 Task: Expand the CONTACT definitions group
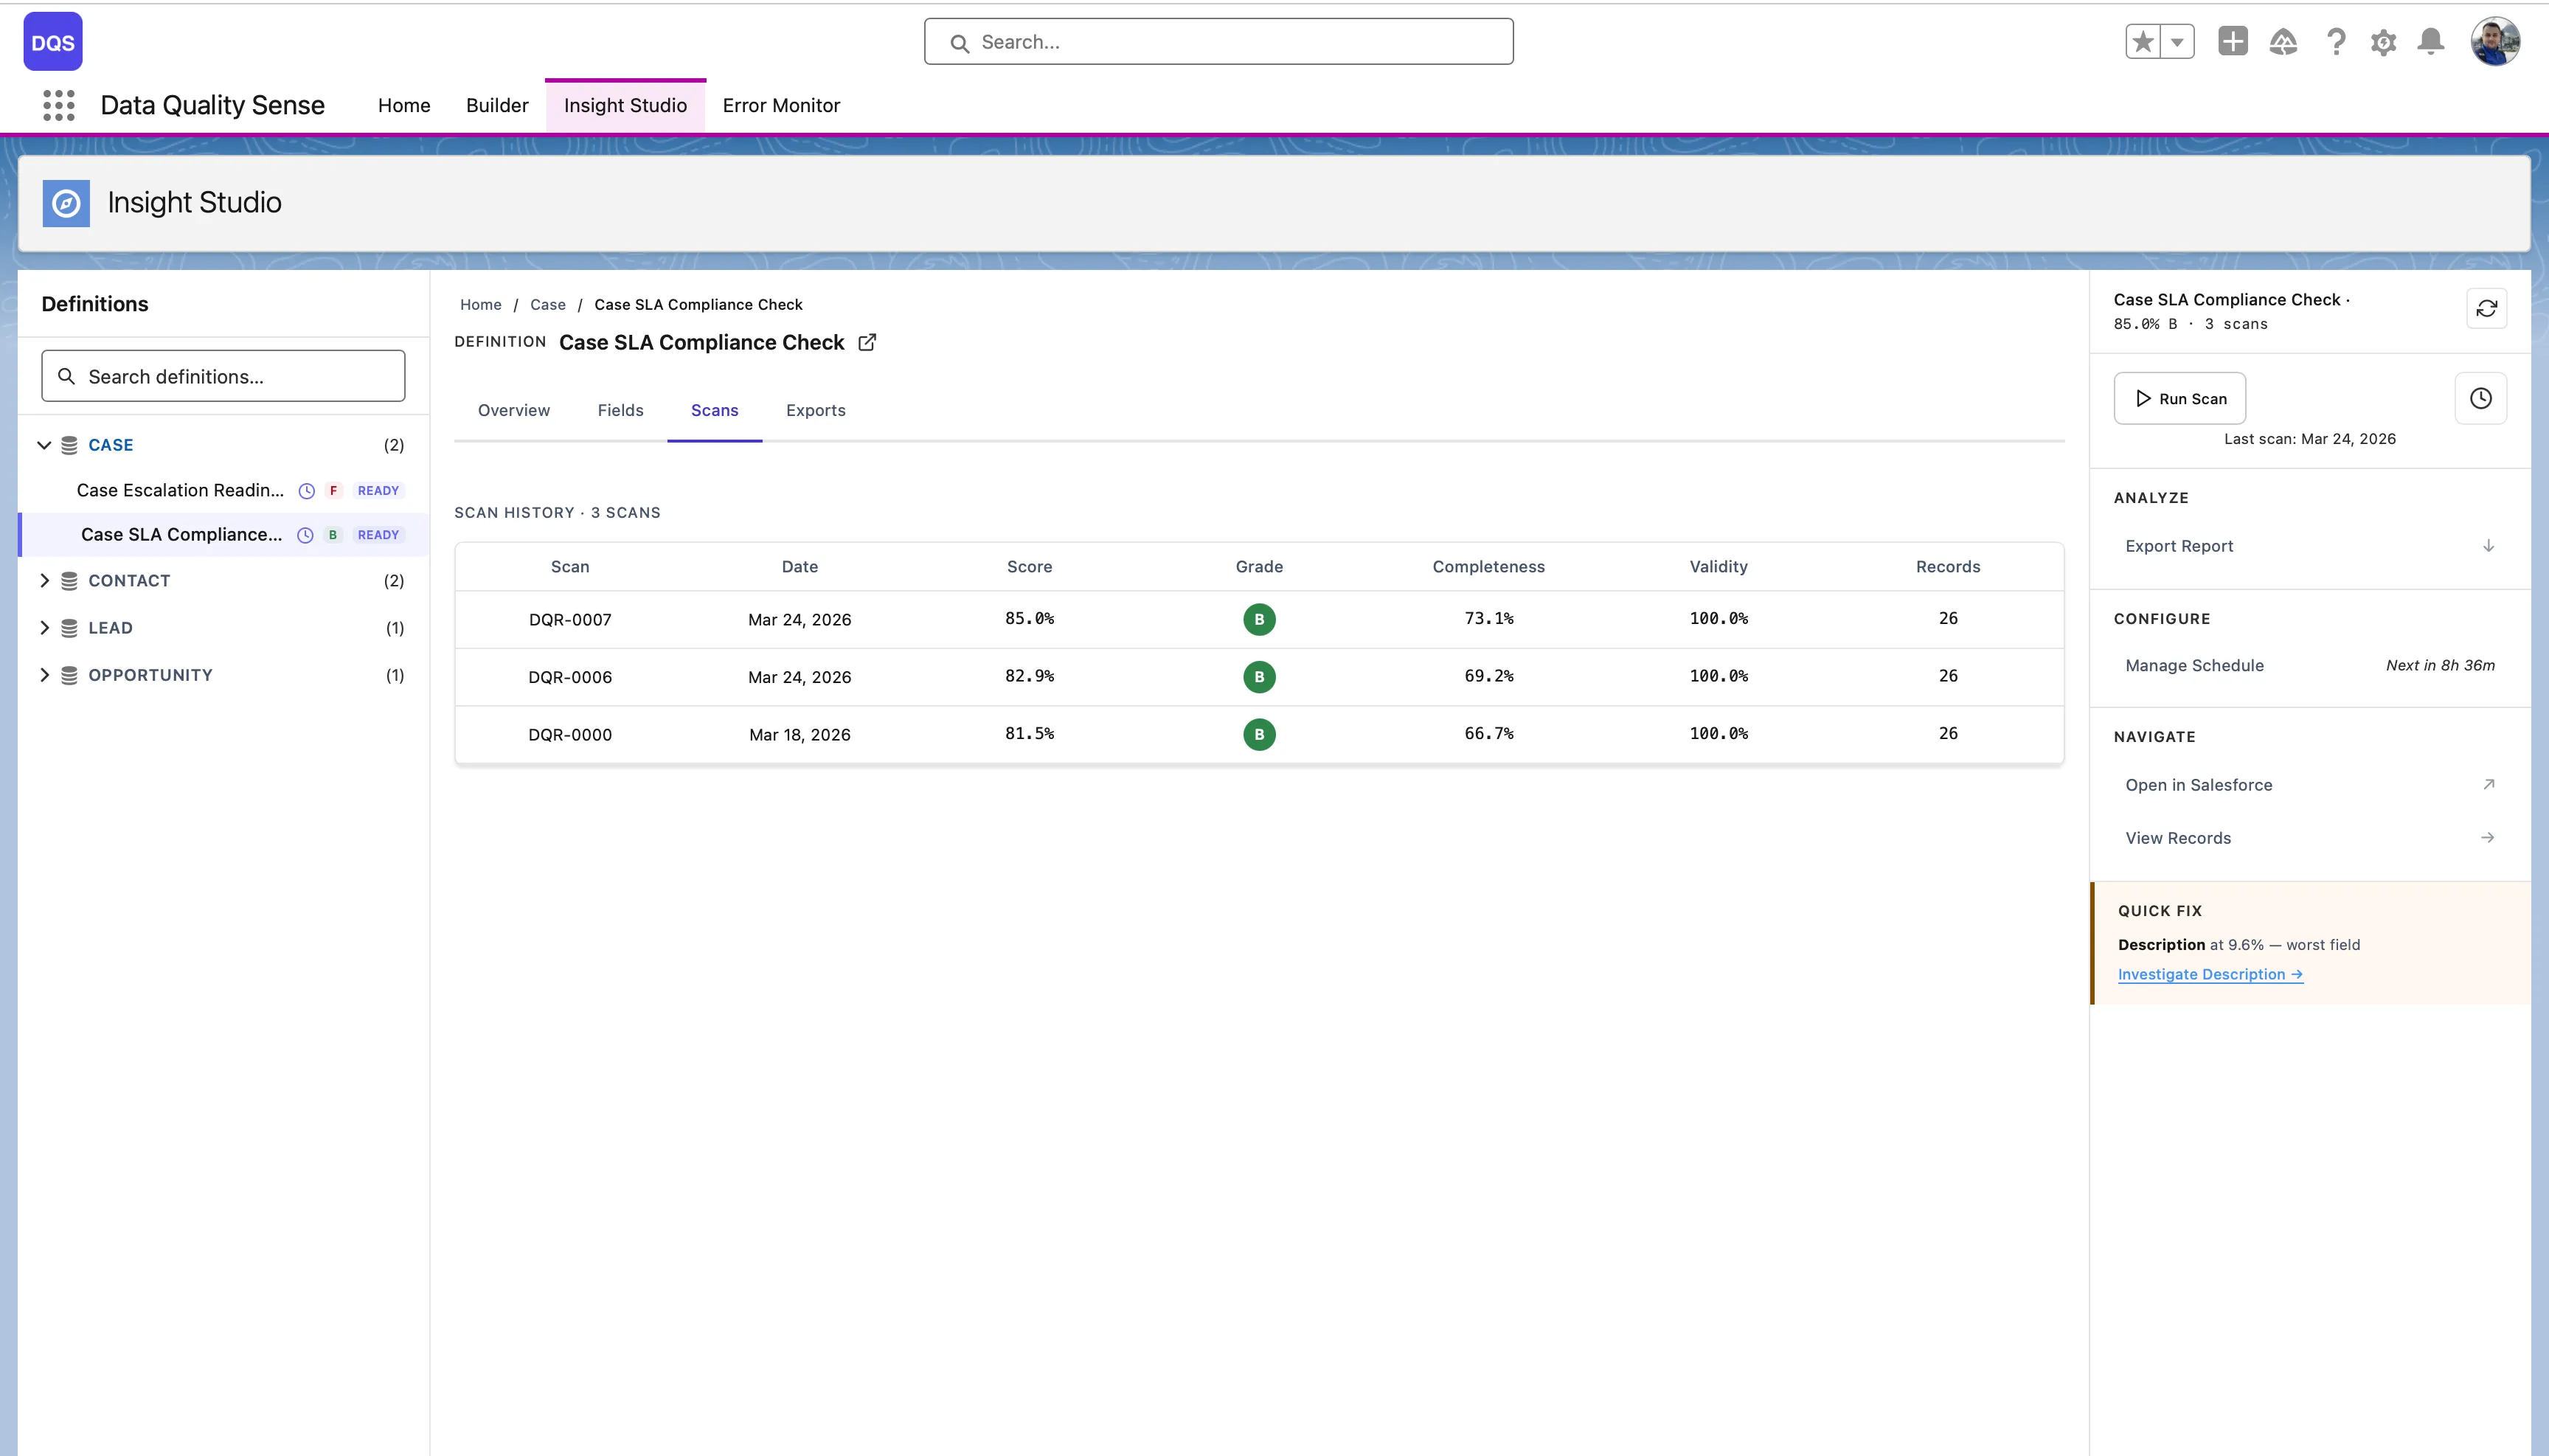44,580
